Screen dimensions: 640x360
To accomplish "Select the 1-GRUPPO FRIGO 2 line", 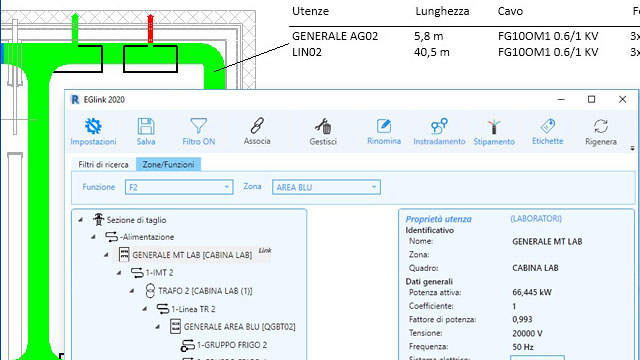I will point(231,345).
